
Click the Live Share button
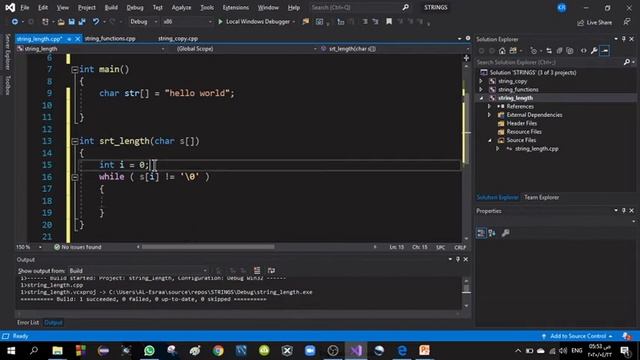pyautogui.click(x=594, y=22)
